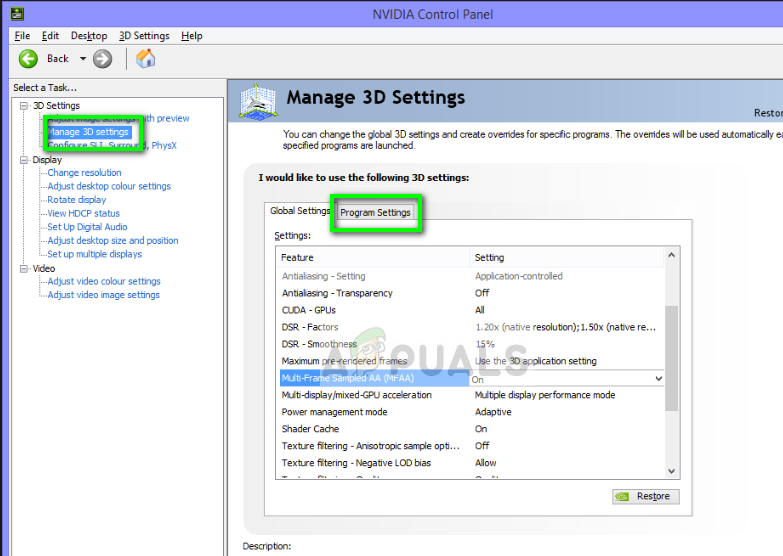Open Adjust video colour settings
The image size is (783, 556).
[x=104, y=281]
